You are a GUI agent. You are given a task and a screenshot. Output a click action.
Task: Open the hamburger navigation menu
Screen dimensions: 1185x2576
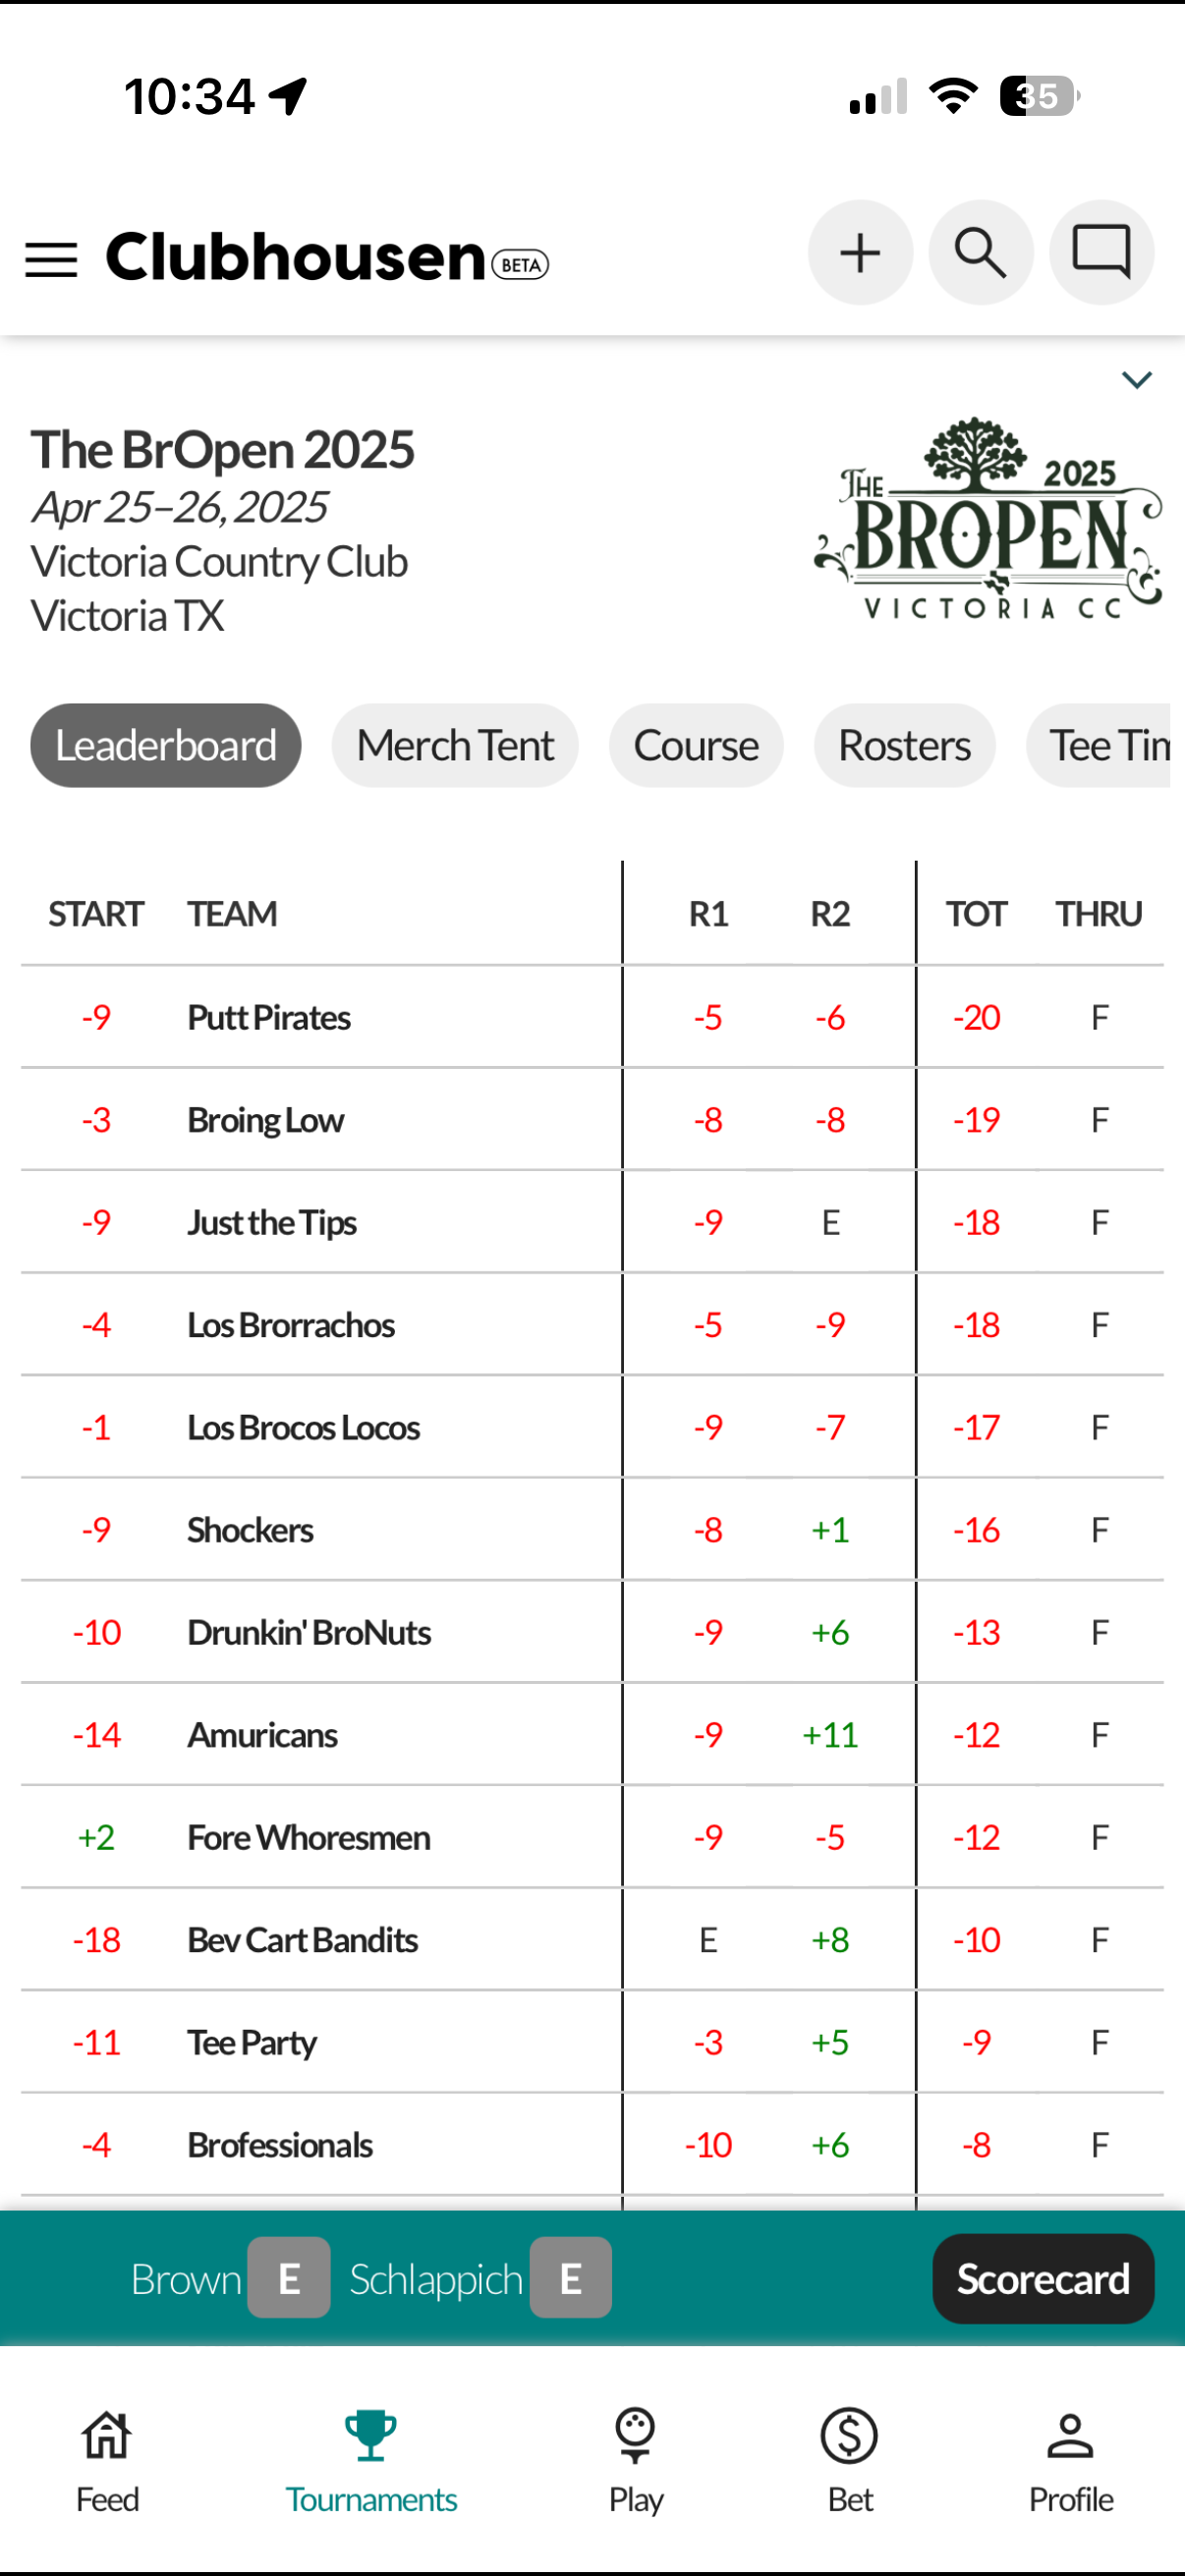click(x=50, y=259)
